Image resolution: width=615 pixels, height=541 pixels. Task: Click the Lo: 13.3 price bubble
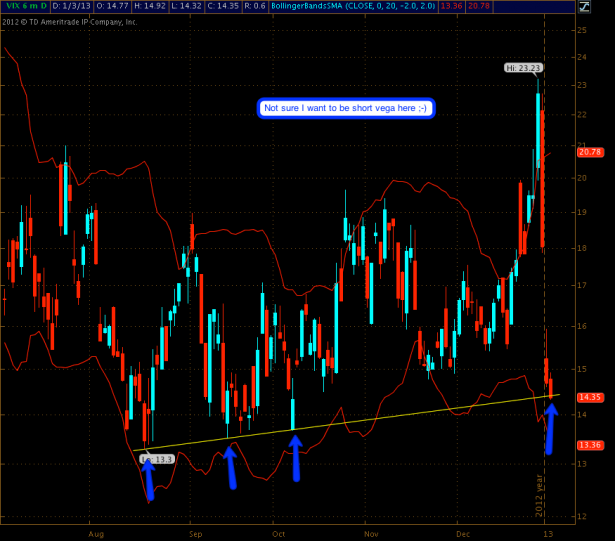pos(158,458)
